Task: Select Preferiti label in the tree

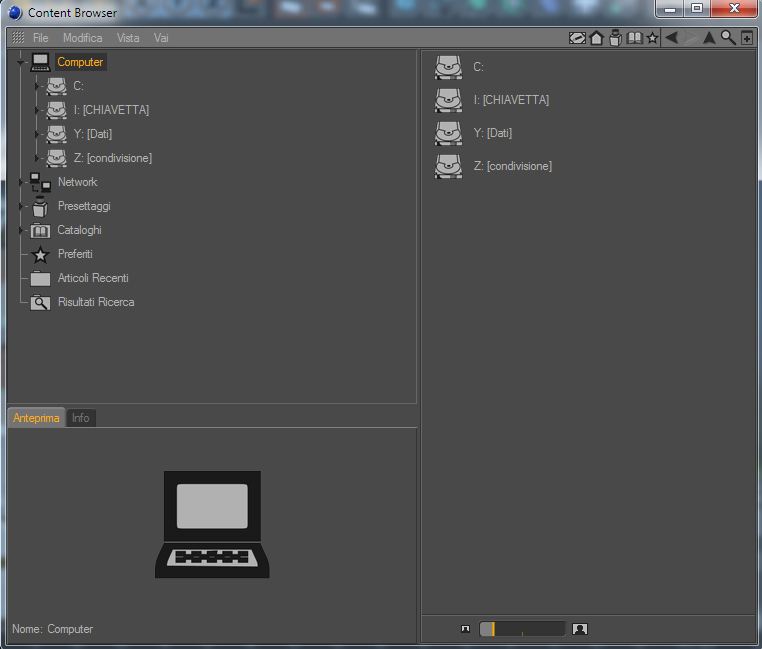Action: point(75,254)
